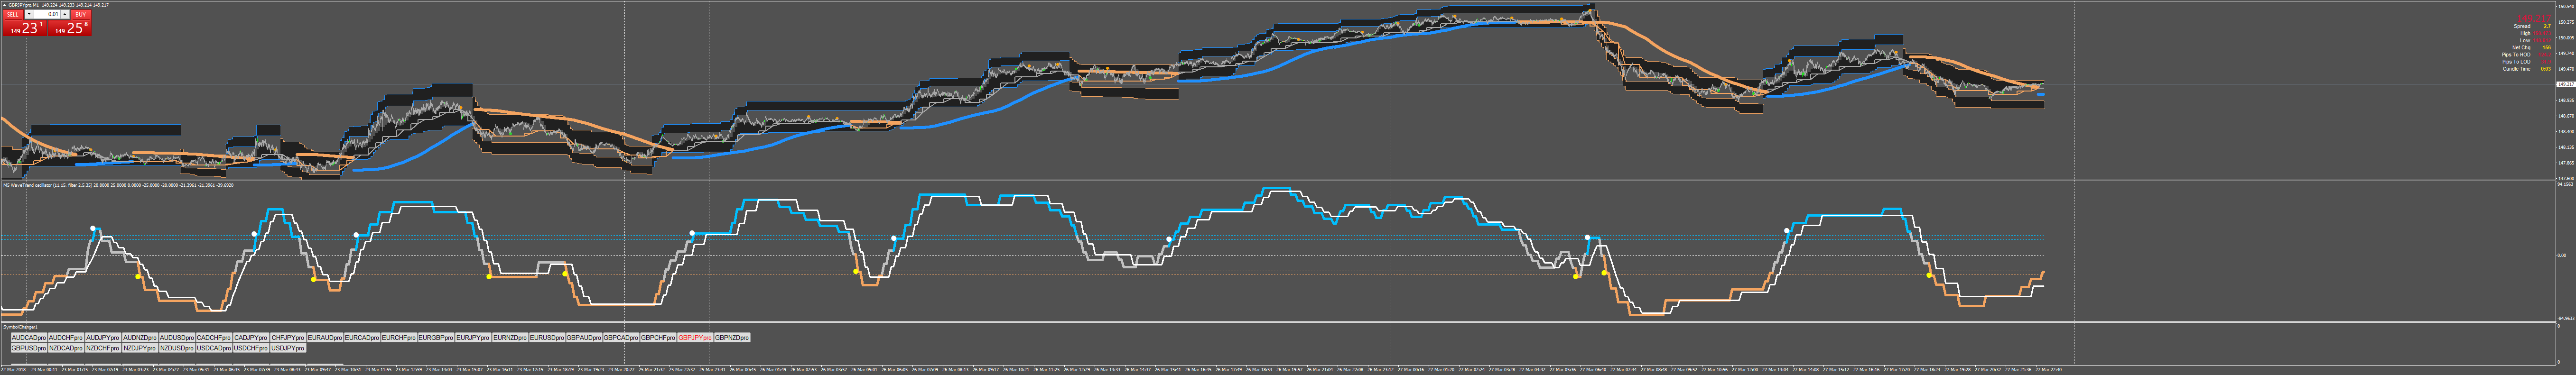Open the USDCADpro symbol chart
Viewport: 2576px width, 375px height.
pos(214,348)
